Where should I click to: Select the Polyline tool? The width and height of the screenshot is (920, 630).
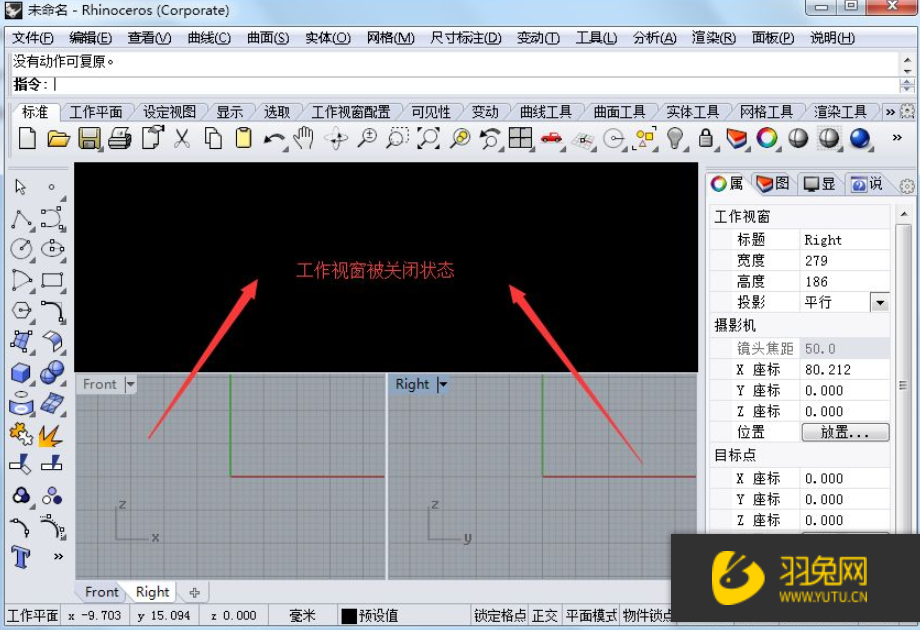22,219
